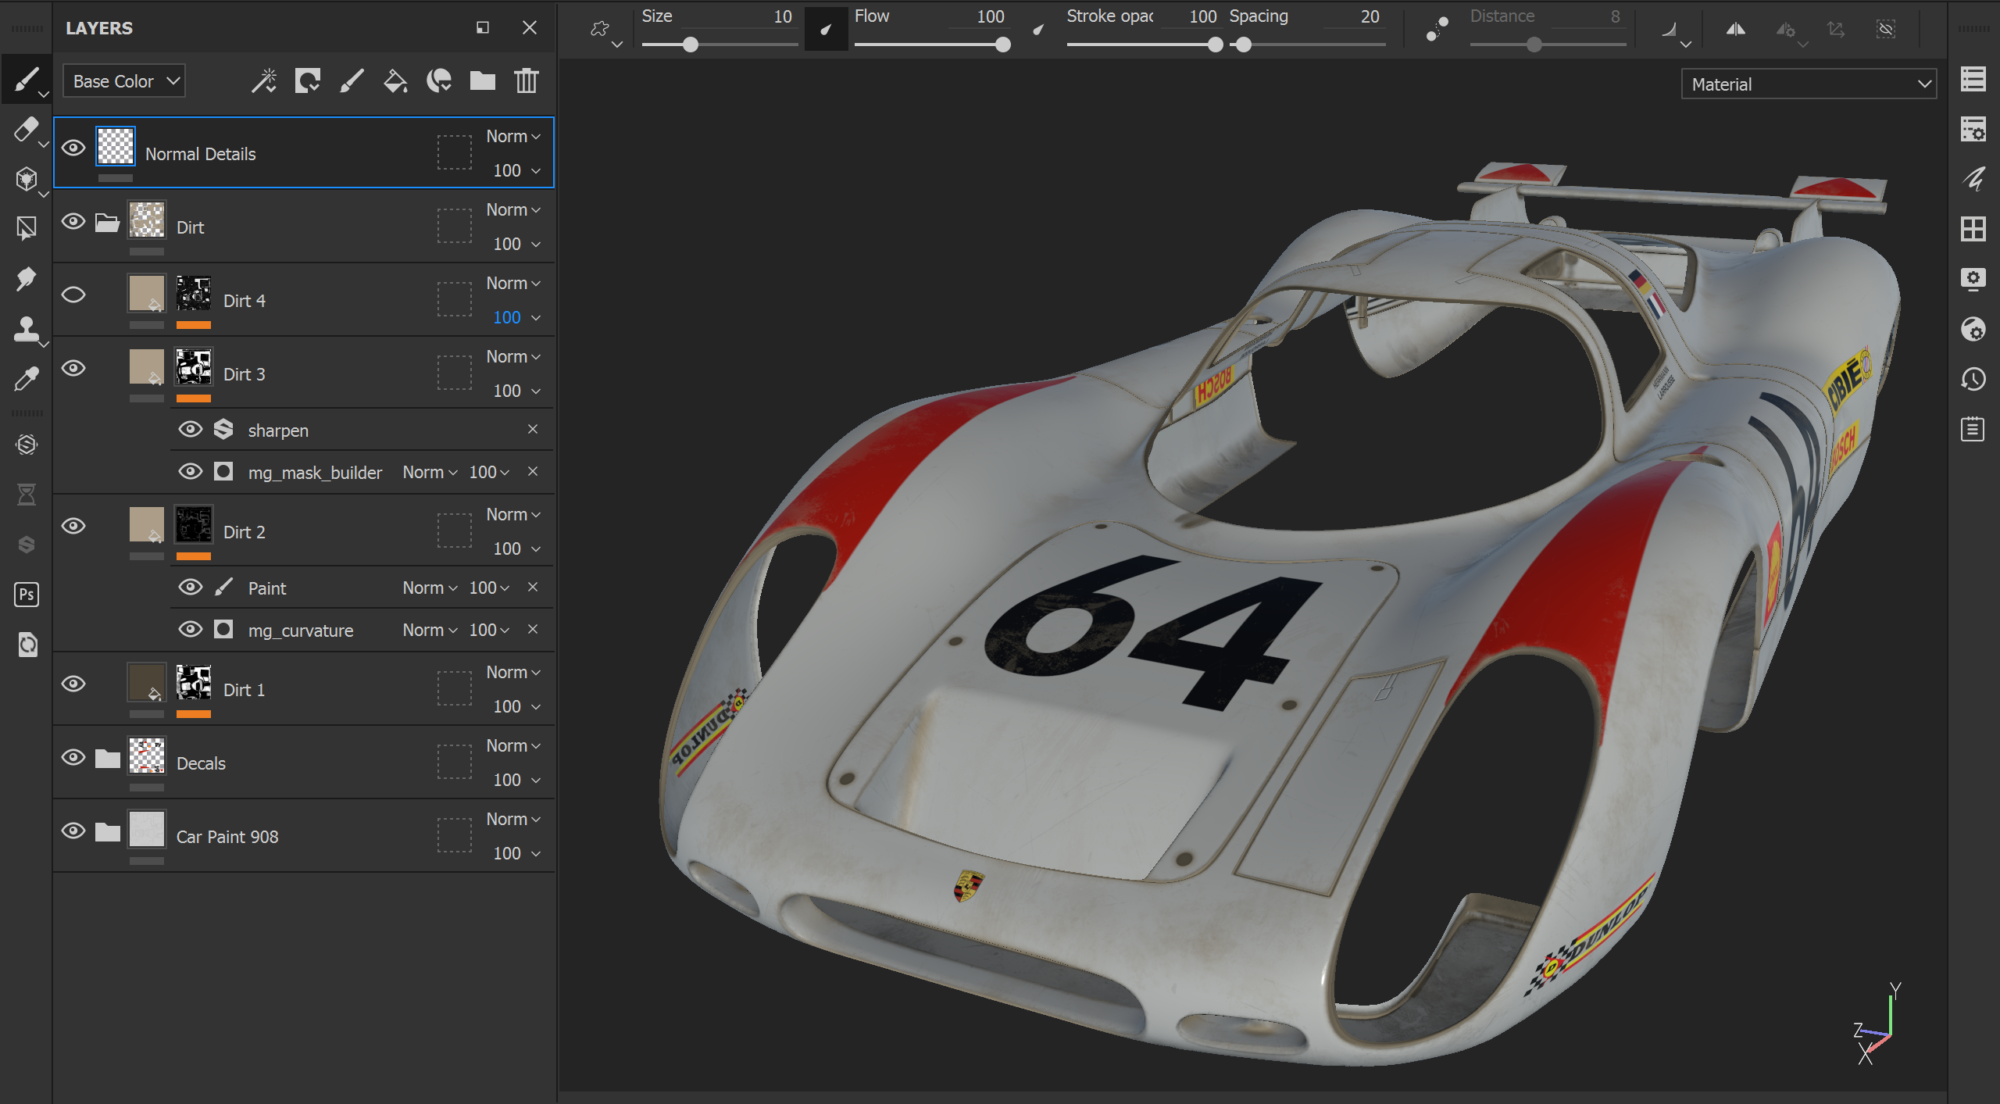2000x1104 pixels.
Task: Pick the Material Picker eyedropper tool
Action: tap(26, 379)
